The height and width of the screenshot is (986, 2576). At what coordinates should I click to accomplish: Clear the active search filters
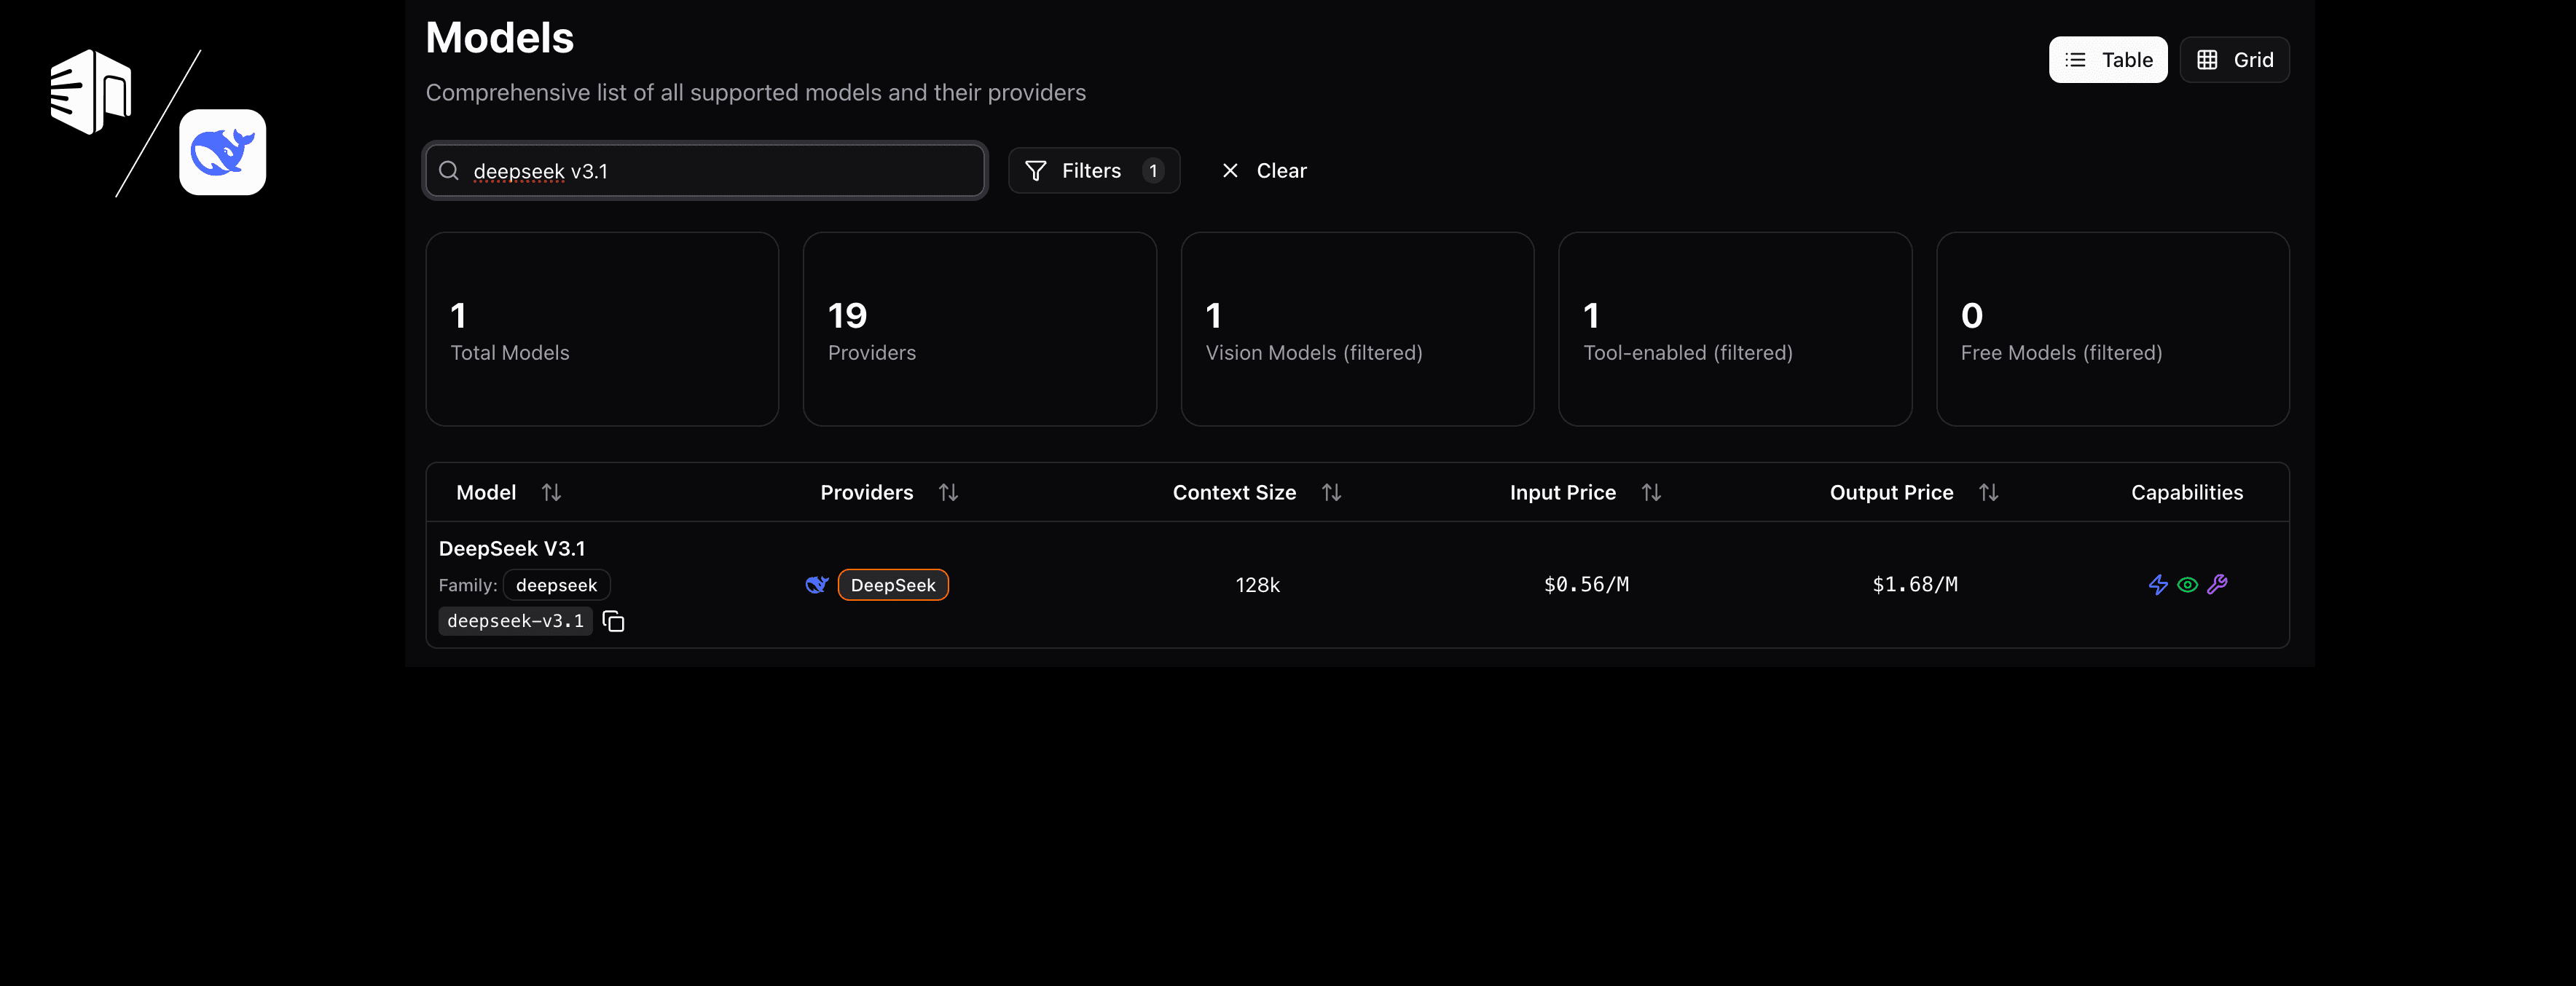pyautogui.click(x=1263, y=170)
